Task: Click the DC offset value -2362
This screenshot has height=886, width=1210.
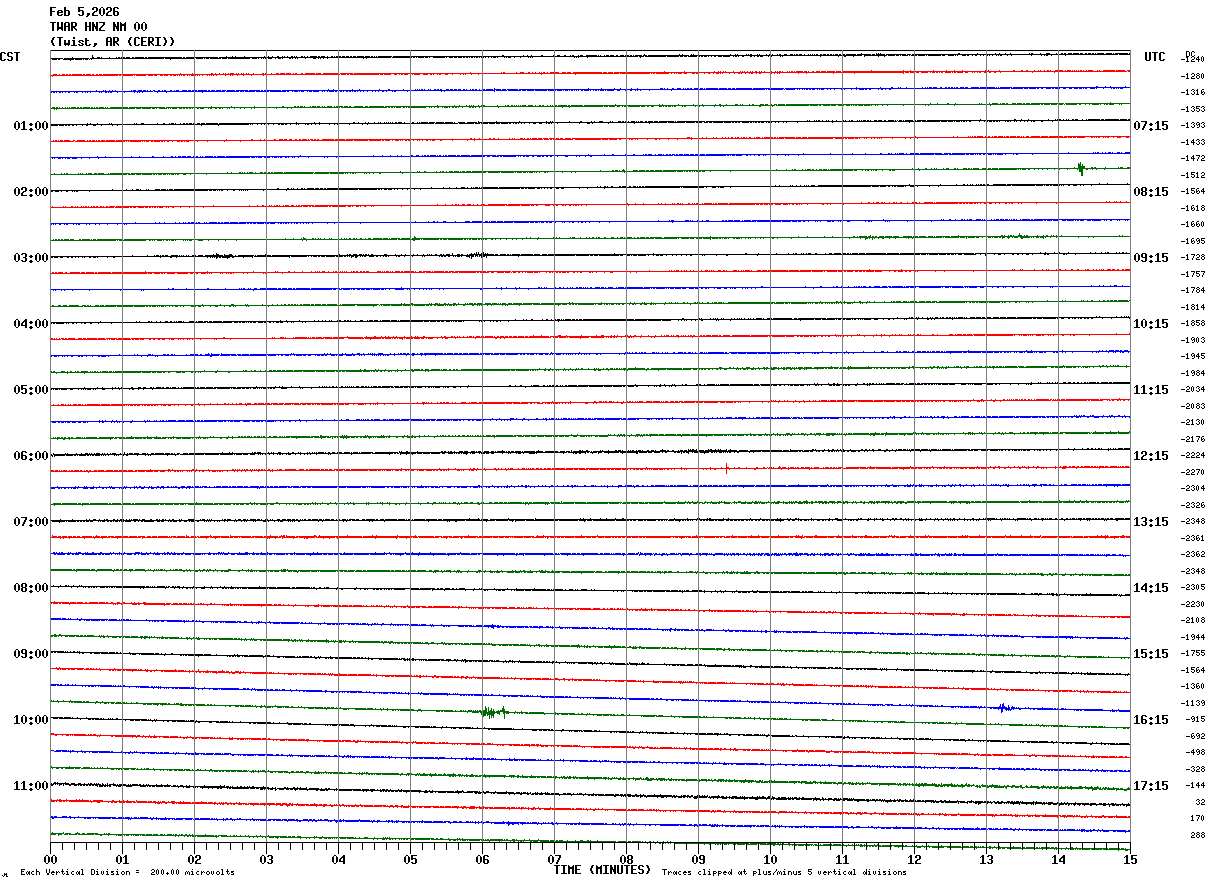Action: click(x=1193, y=554)
